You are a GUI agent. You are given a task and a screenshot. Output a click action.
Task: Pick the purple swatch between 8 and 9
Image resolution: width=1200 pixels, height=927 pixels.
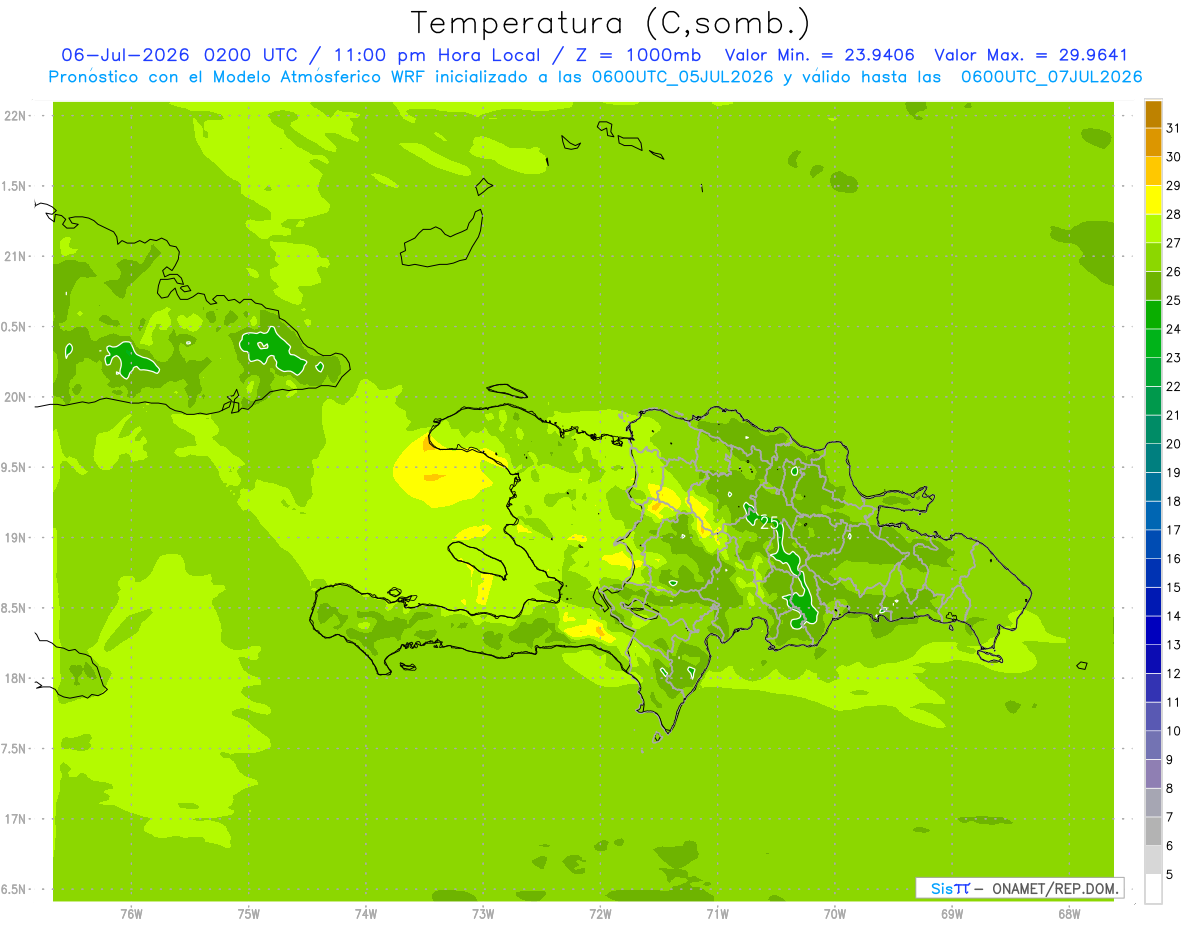pos(1153,775)
